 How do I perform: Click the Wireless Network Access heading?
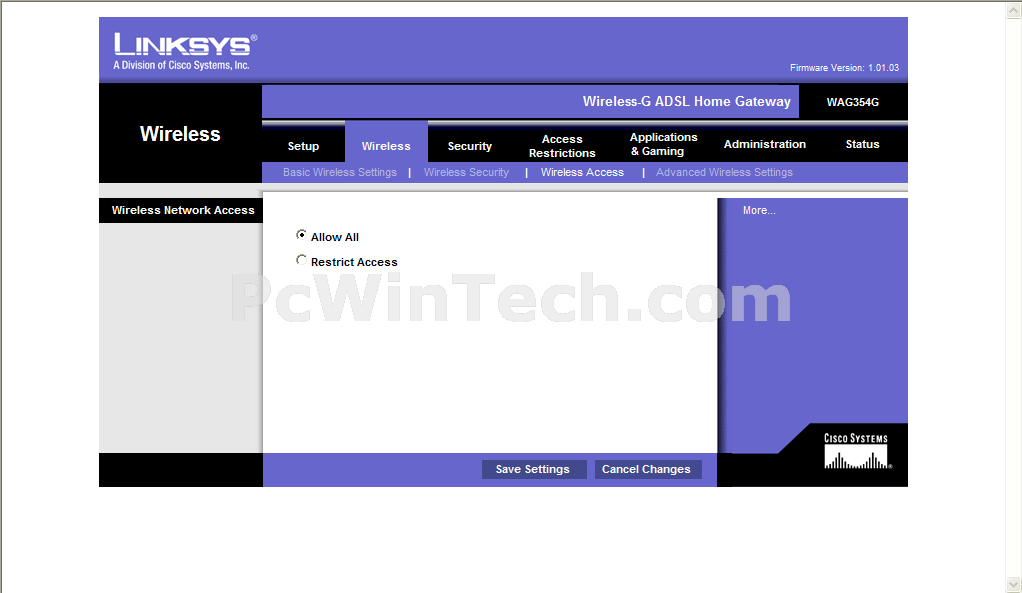coord(182,210)
